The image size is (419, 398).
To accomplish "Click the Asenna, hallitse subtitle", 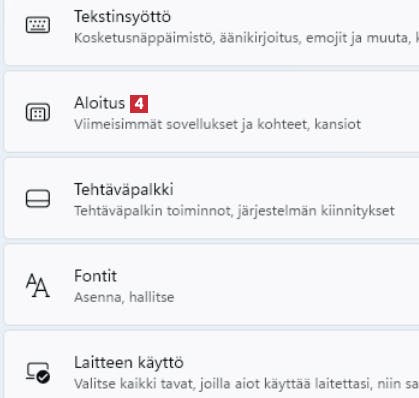I will coord(124,297).
